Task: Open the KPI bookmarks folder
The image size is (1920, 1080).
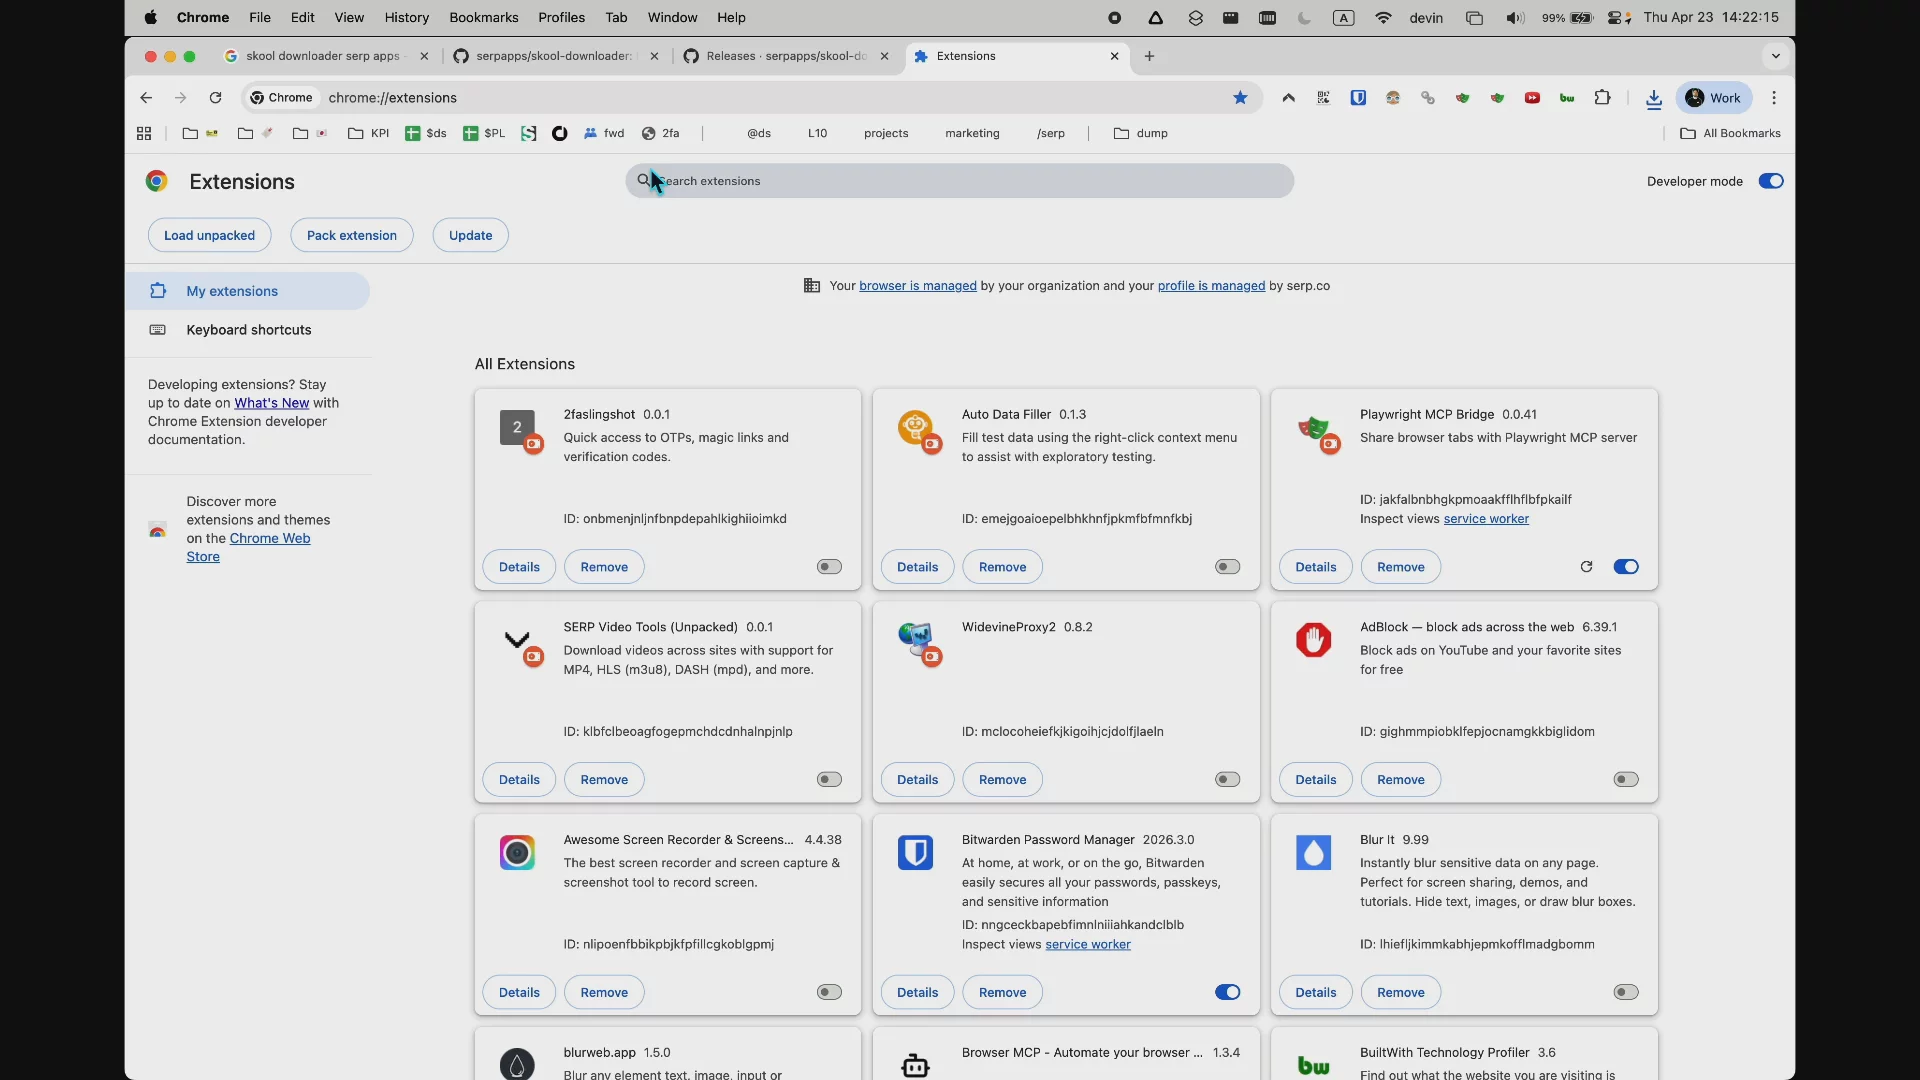Action: [x=368, y=133]
